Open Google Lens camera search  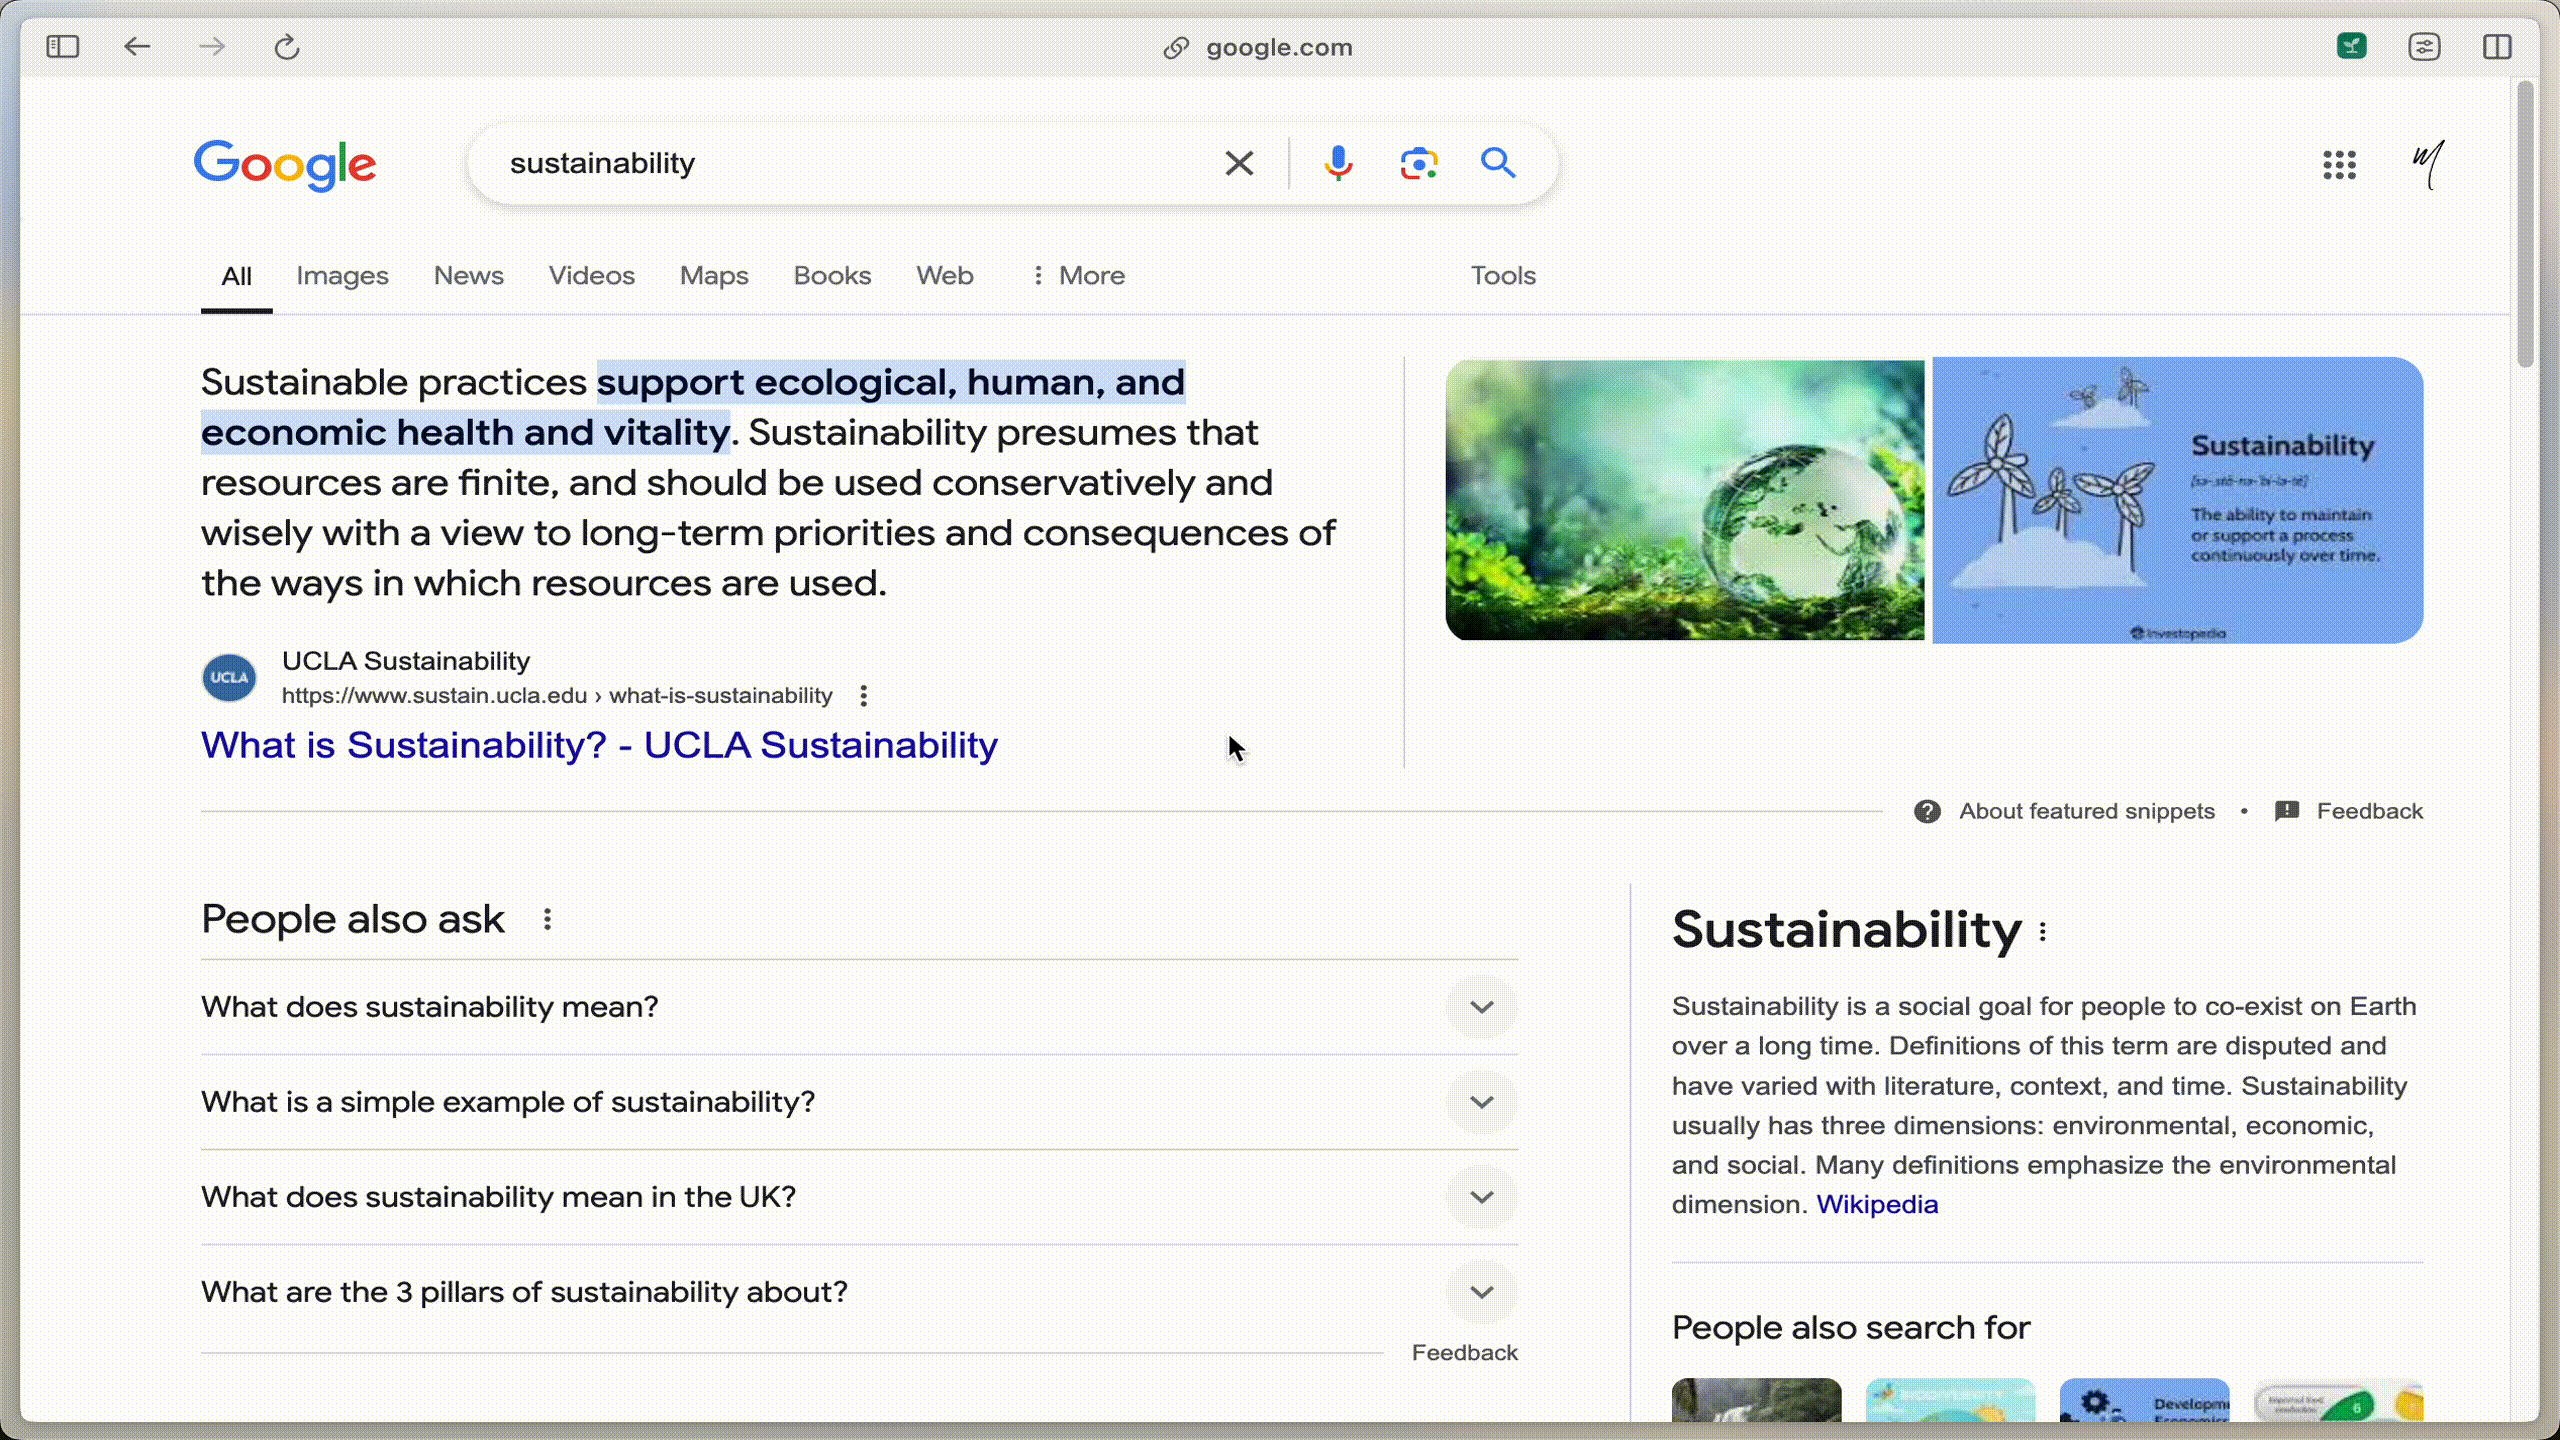coord(1418,163)
